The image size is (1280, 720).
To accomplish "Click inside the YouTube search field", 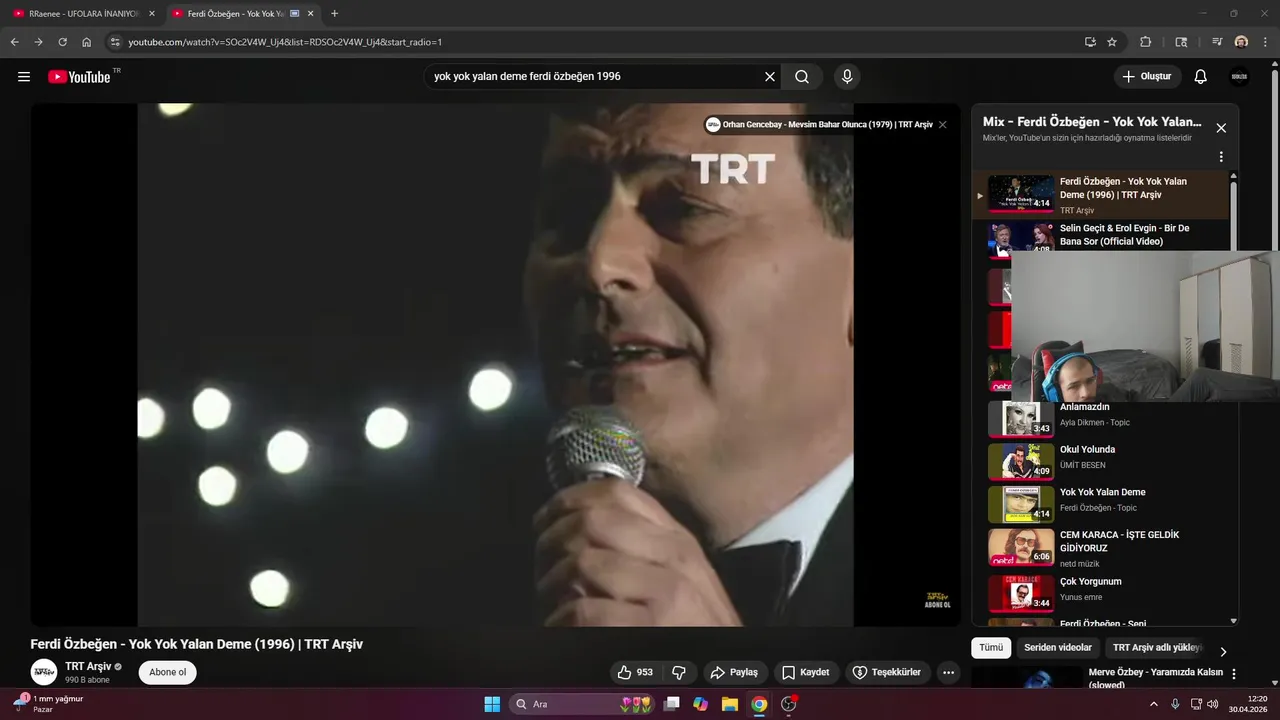I will (x=595, y=77).
